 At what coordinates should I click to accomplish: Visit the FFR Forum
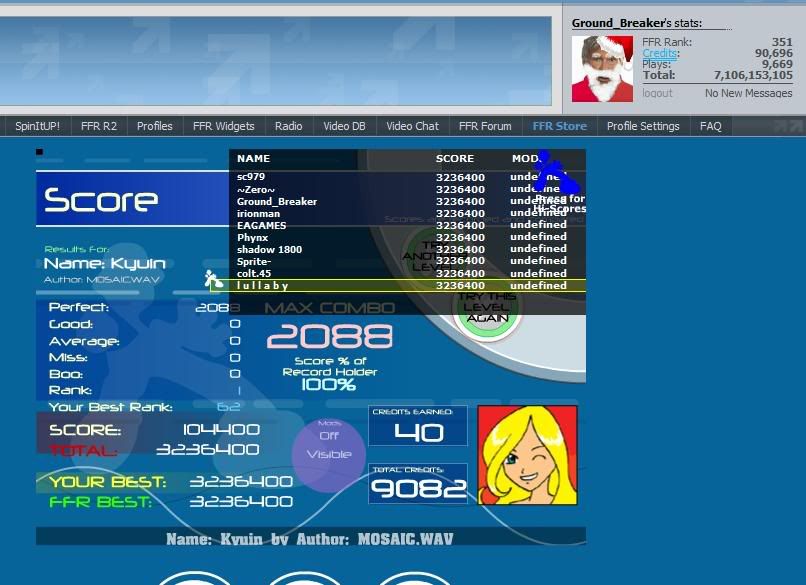pyautogui.click(x=485, y=126)
